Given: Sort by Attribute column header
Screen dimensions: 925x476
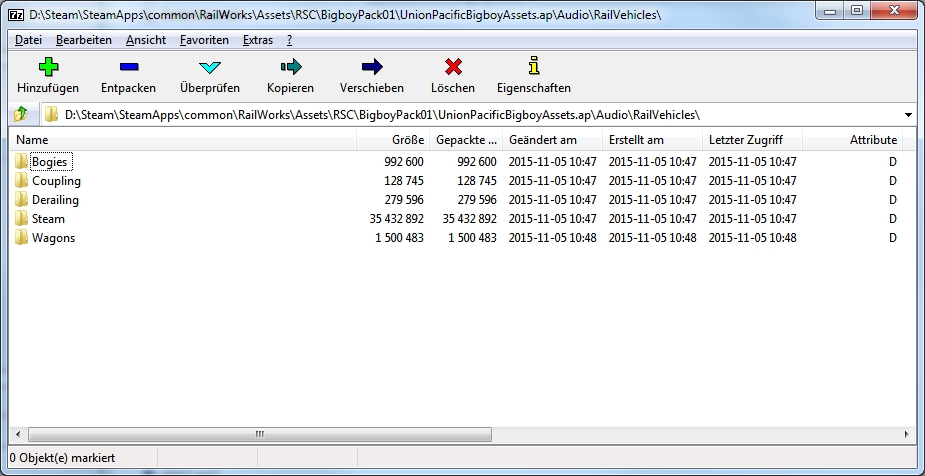Looking at the screenshot, I should point(852,140).
